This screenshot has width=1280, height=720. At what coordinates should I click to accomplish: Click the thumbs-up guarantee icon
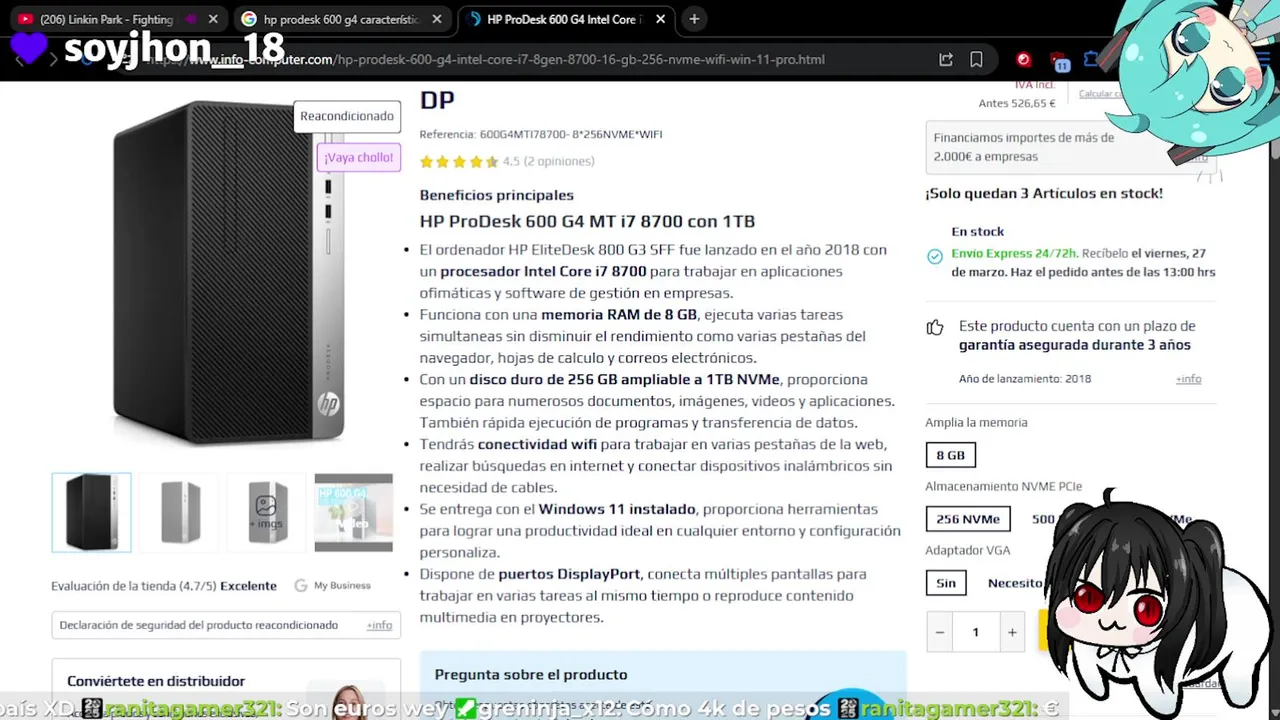tap(935, 327)
